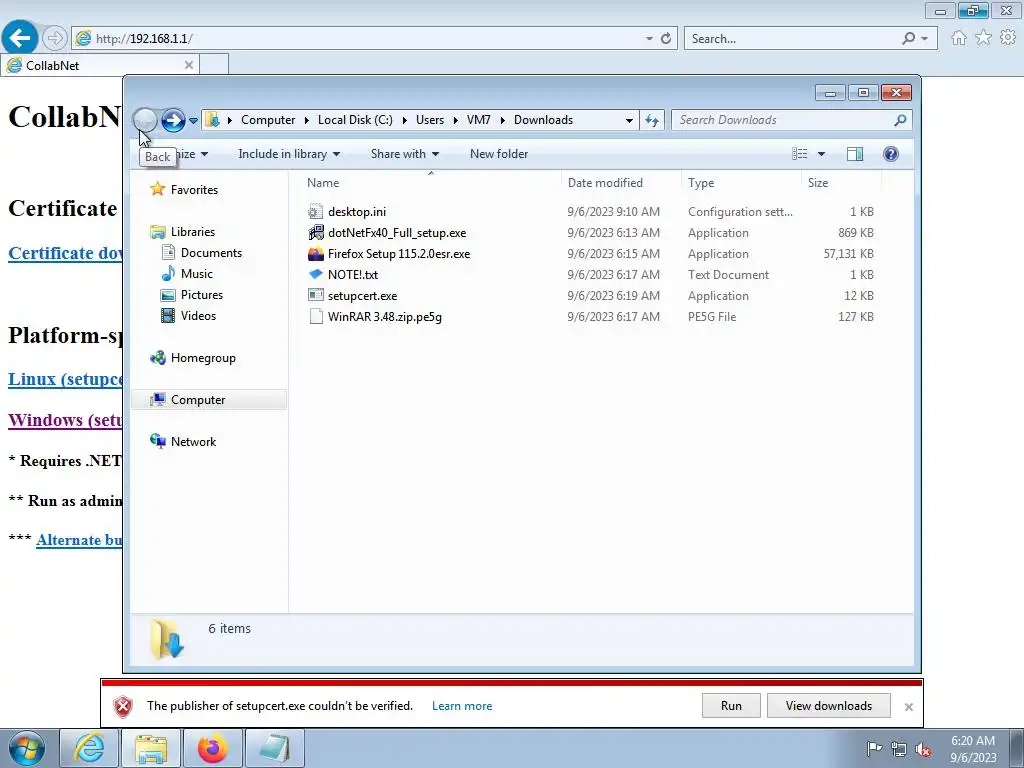Open the Documents library
The height and width of the screenshot is (768, 1024).
pos(211,253)
